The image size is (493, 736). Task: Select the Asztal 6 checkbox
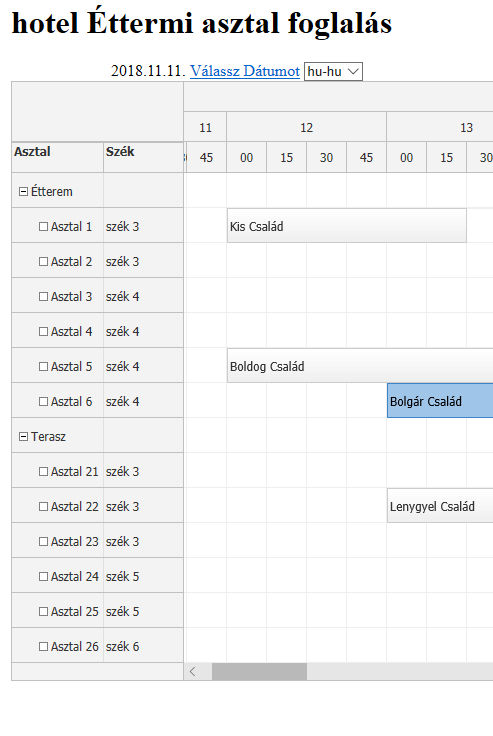point(43,402)
